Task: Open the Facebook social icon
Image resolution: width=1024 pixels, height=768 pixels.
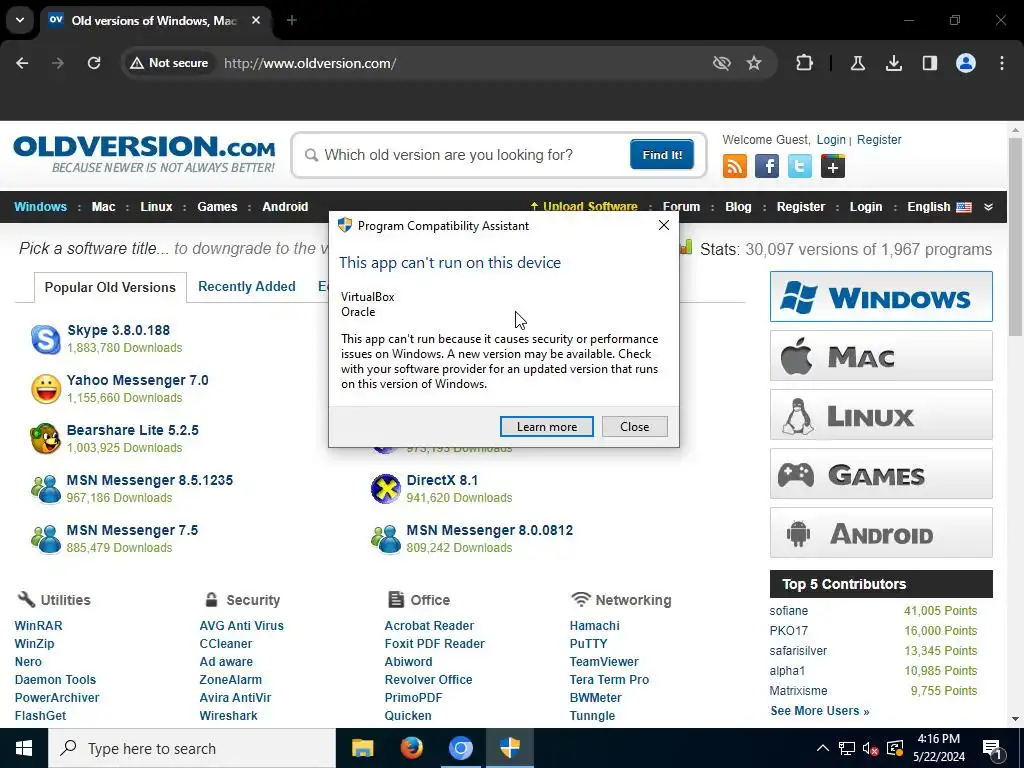Action: [x=767, y=166]
